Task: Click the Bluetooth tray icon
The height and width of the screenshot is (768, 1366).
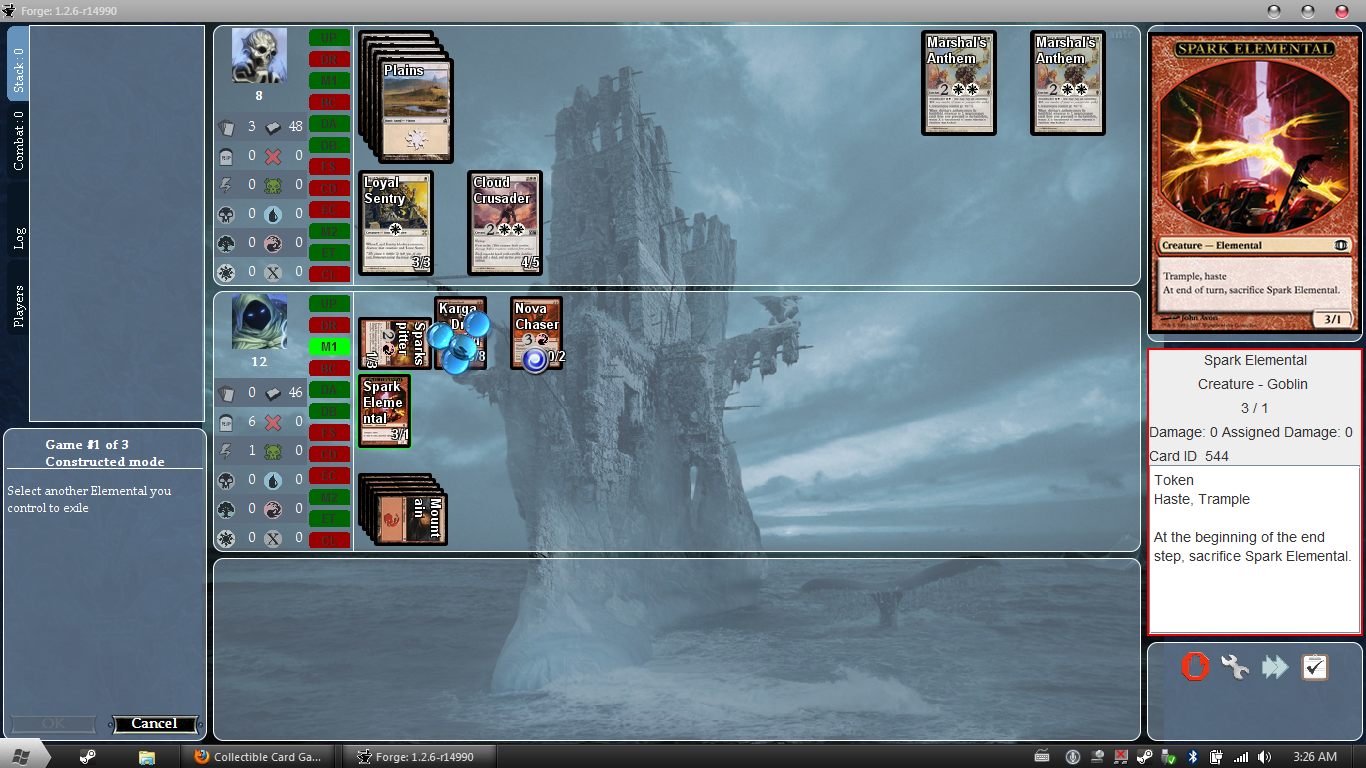Action: point(1193,757)
